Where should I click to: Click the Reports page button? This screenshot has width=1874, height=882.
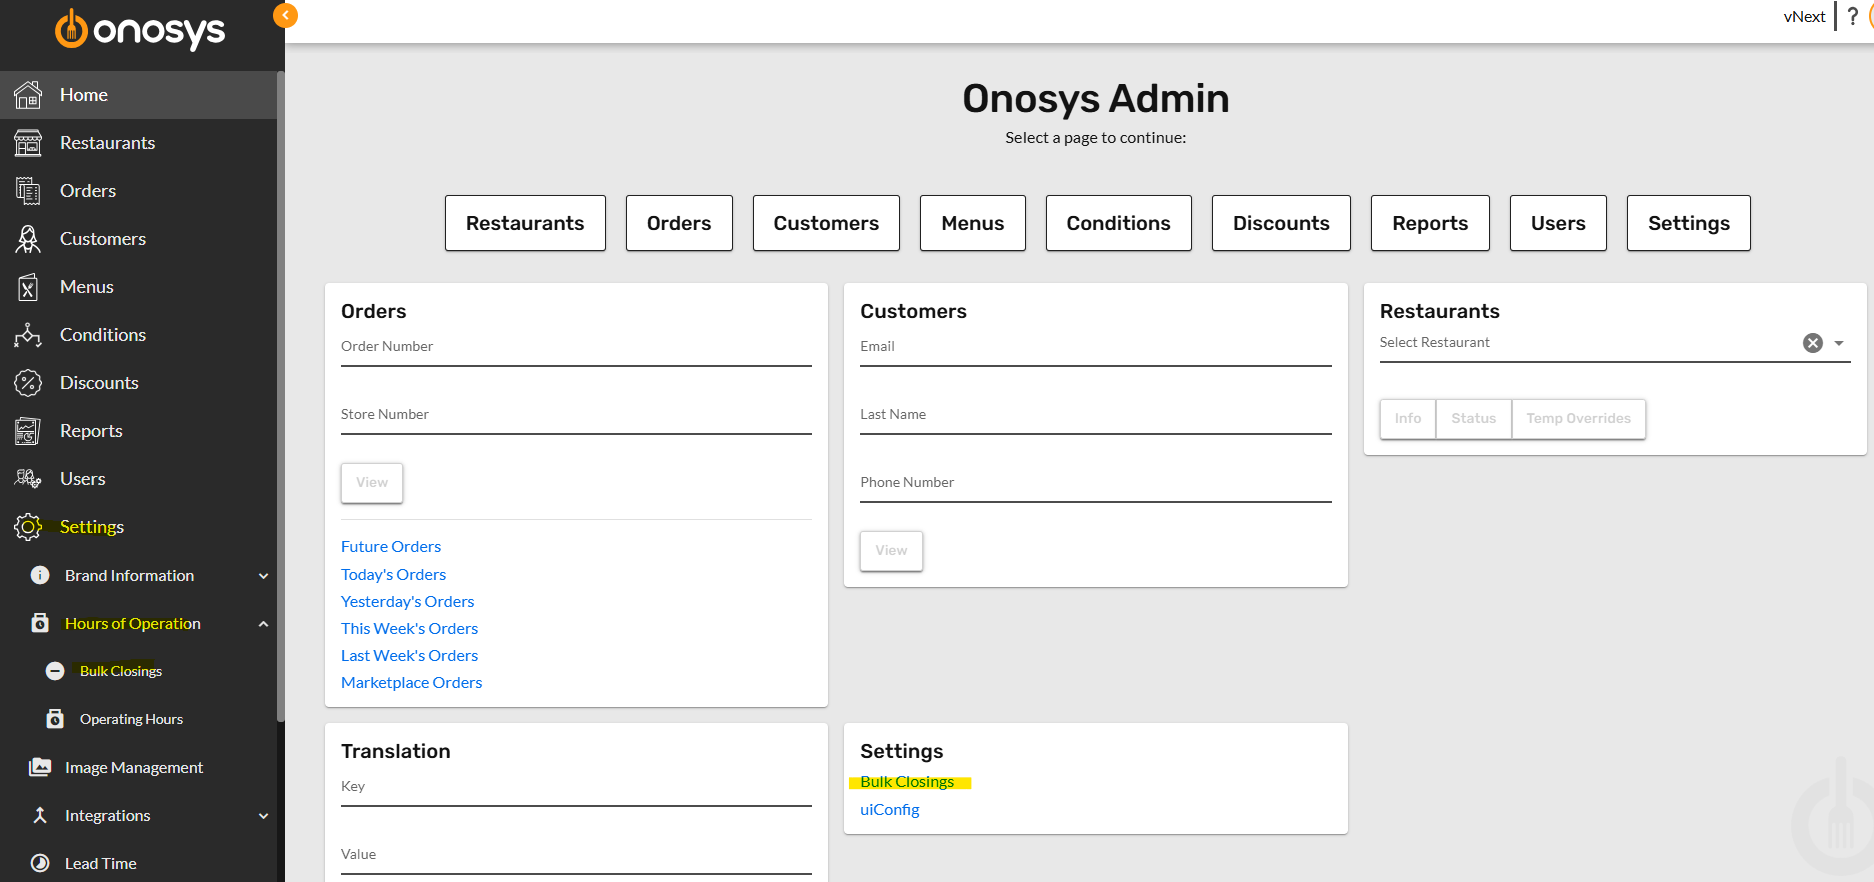point(1430,223)
